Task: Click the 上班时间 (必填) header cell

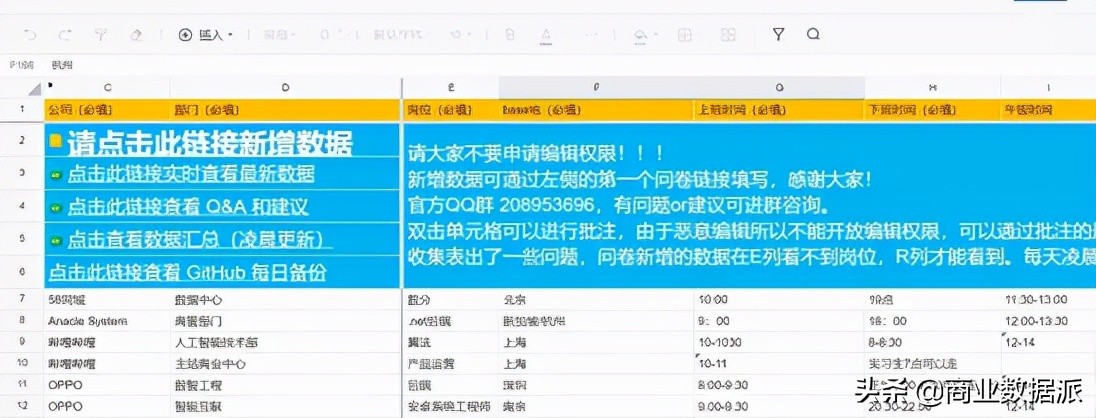Action: pos(779,110)
